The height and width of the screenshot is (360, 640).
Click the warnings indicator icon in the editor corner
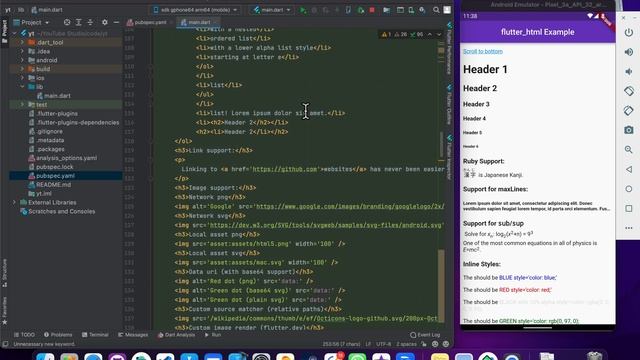pos(386,35)
